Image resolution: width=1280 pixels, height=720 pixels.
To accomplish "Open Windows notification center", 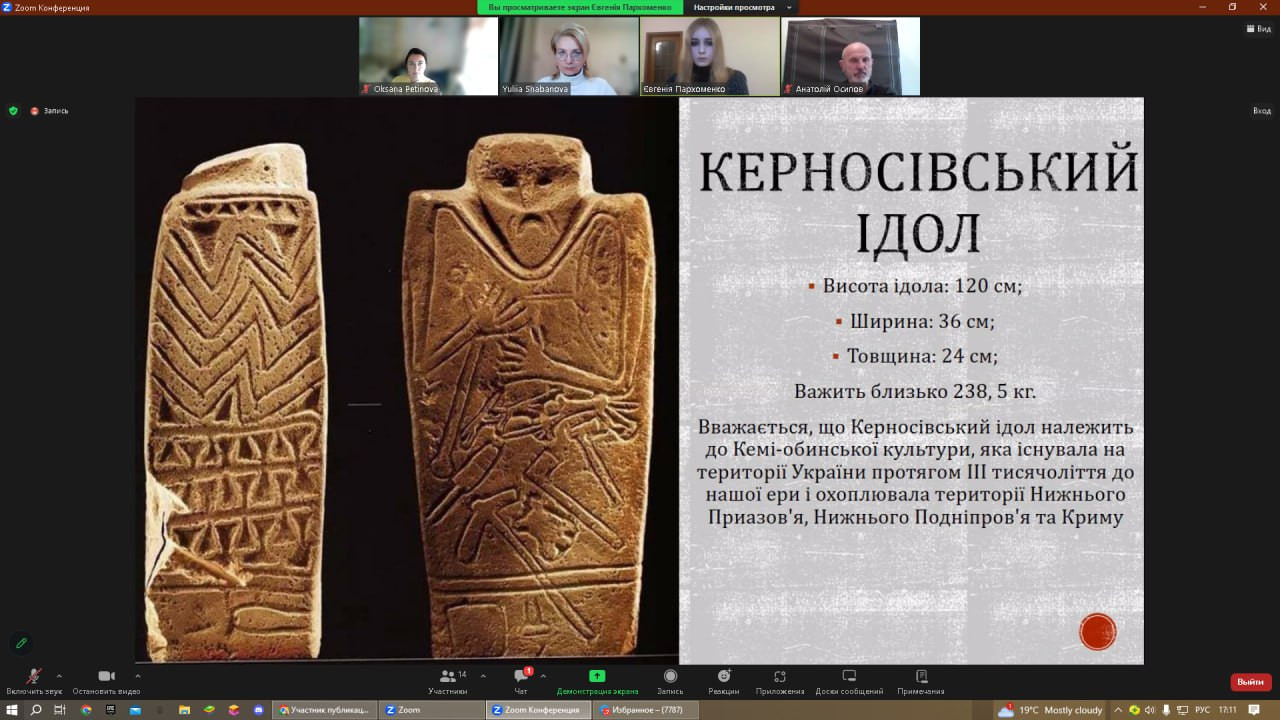I will click(1254, 710).
